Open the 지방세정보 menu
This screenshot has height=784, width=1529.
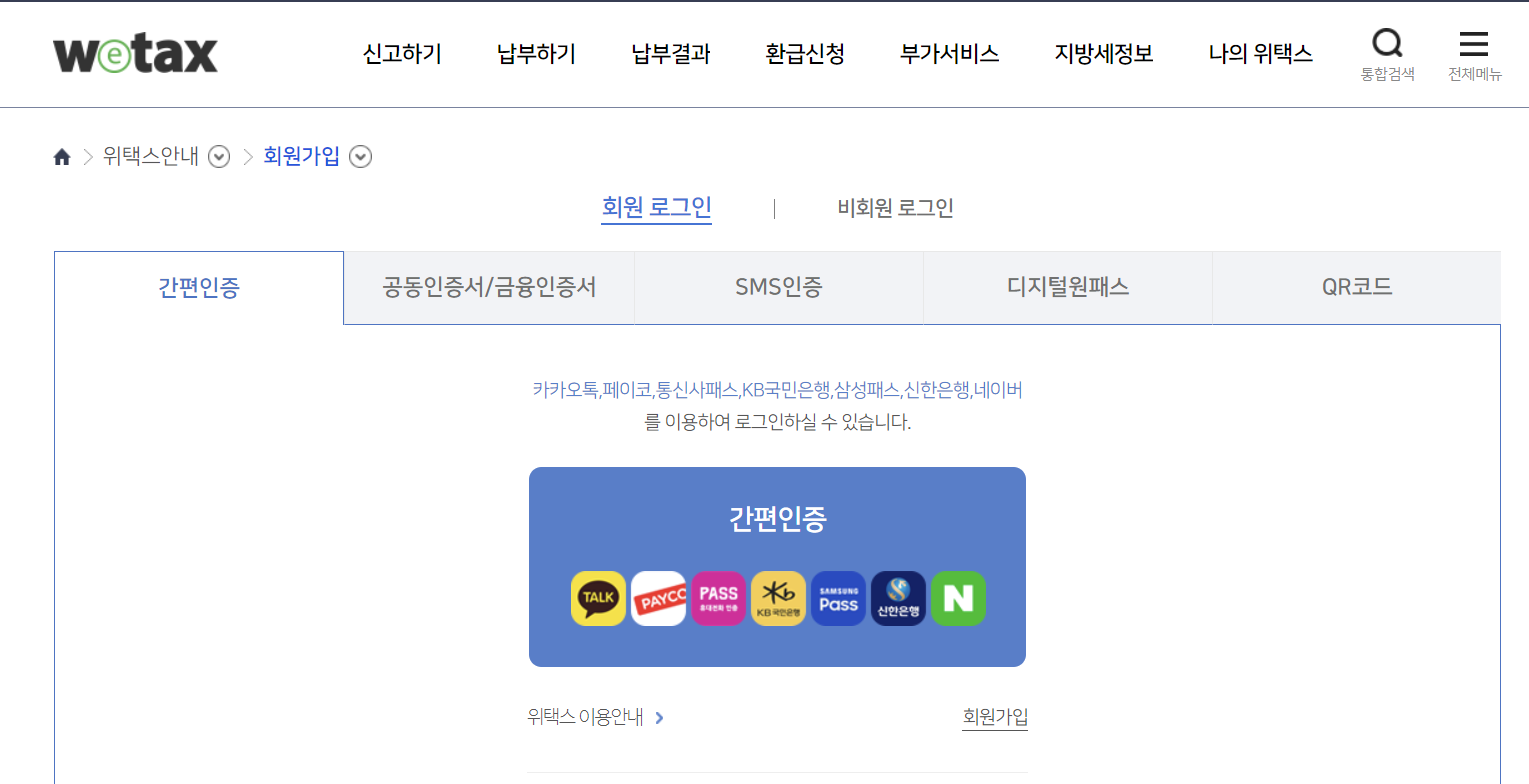(1104, 54)
